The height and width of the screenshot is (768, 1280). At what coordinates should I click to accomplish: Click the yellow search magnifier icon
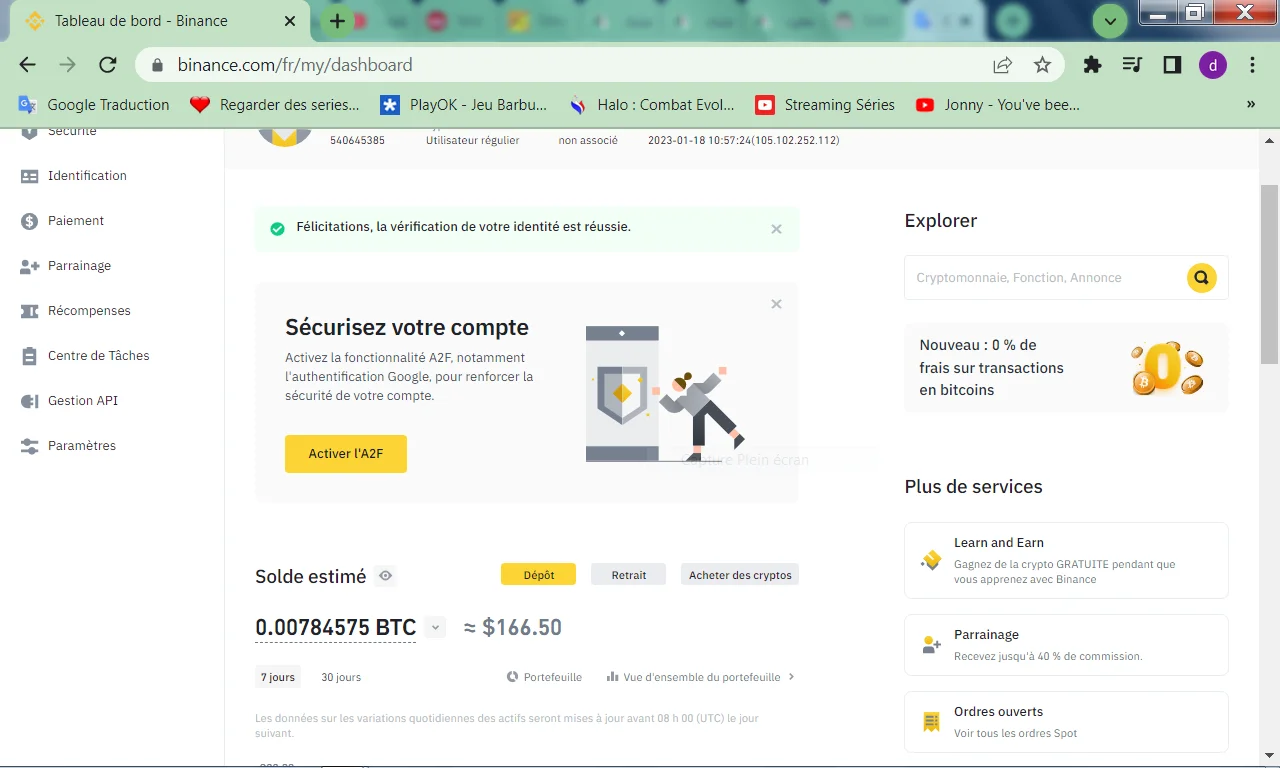click(1201, 278)
